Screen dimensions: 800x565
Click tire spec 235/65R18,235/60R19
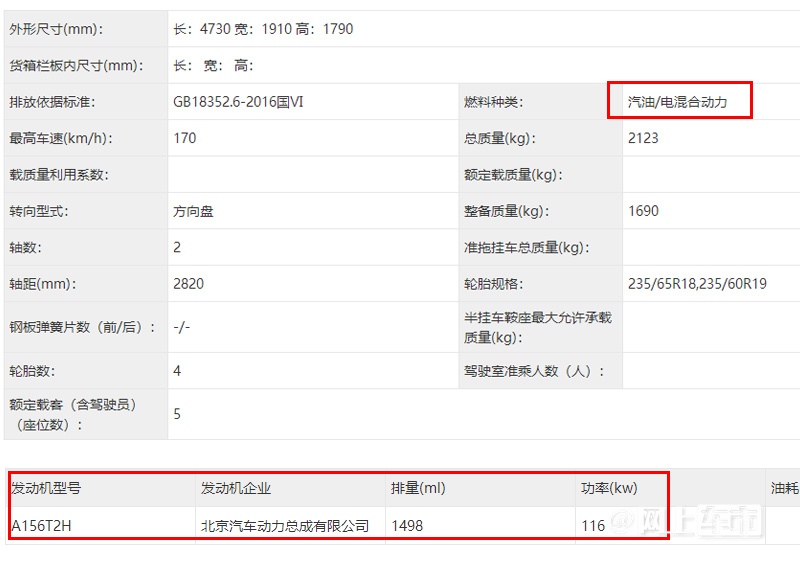(697, 284)
